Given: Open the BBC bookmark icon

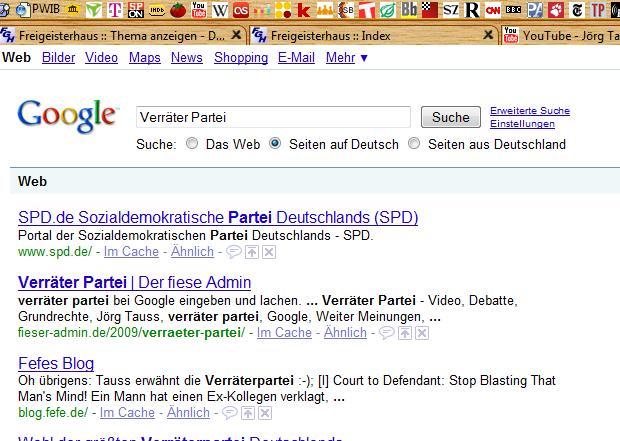Looking at the screenshot, I should tap(514, 10).
